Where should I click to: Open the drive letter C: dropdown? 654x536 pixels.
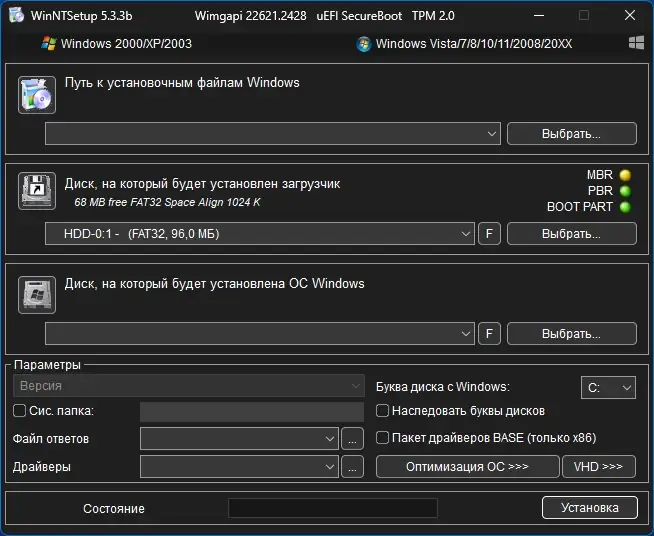pyautogui.click(x=608, y=388)
